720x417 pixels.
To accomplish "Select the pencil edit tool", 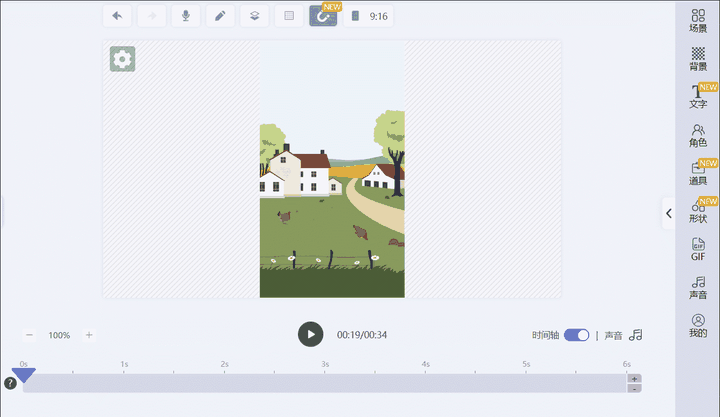I will click(x=219, y=16).
